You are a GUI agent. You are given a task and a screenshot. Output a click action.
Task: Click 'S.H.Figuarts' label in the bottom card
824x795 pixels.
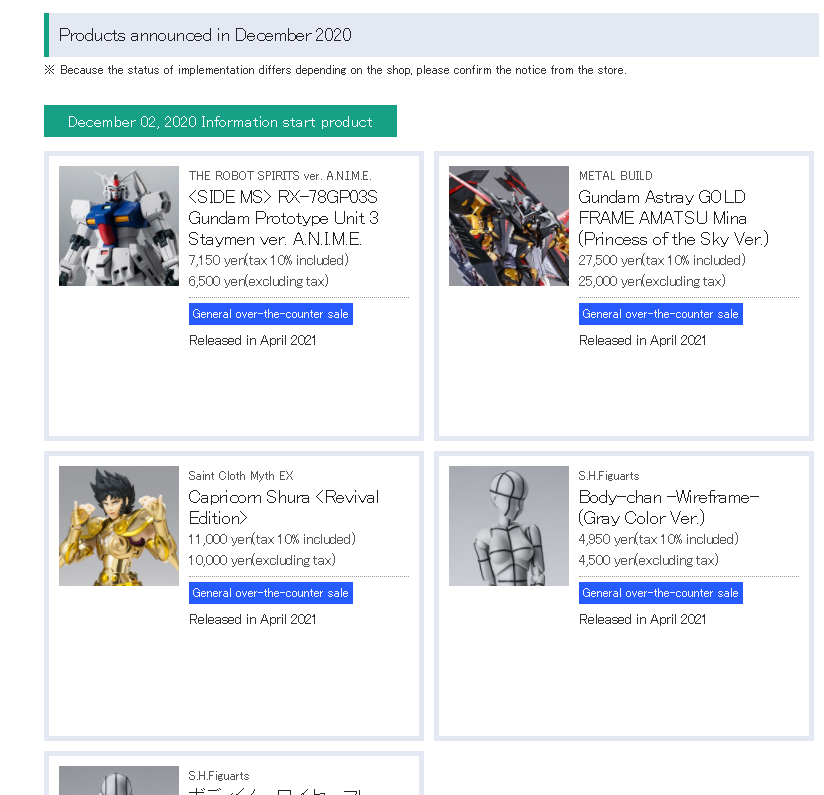[219, 776]
